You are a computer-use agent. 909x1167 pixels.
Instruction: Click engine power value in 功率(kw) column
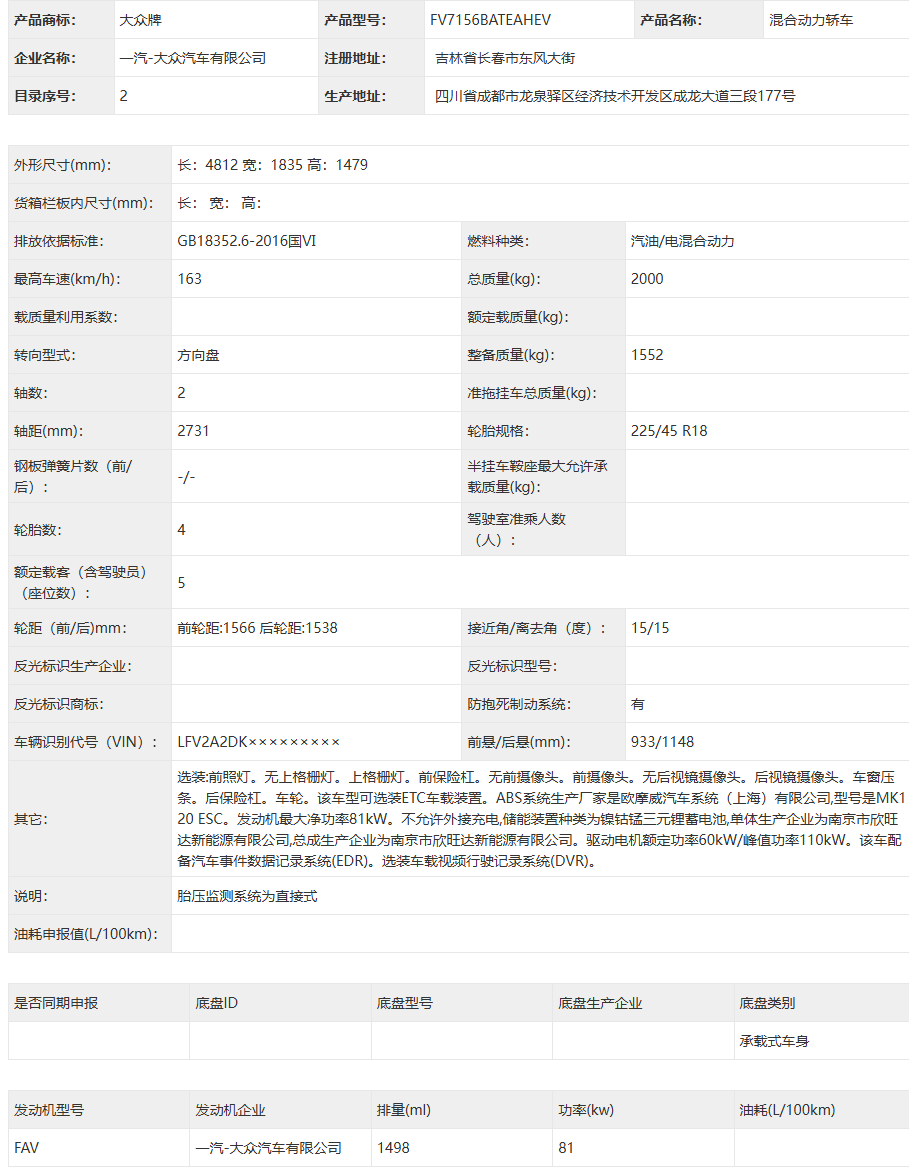point(566,1148)
